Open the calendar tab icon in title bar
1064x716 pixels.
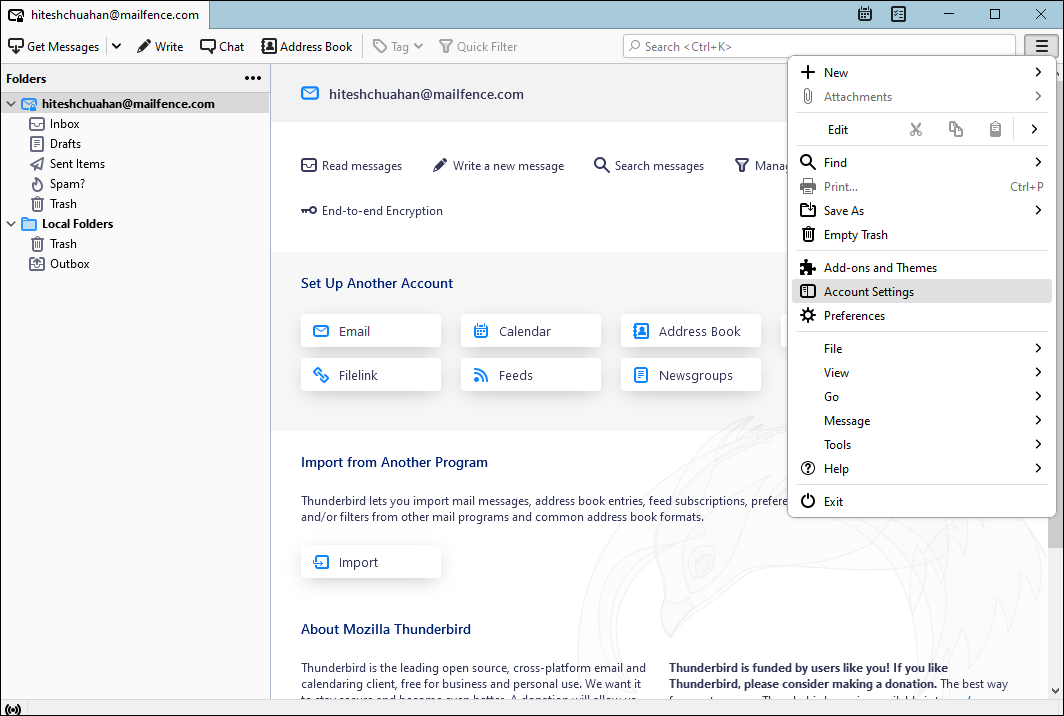pos(864,14)
